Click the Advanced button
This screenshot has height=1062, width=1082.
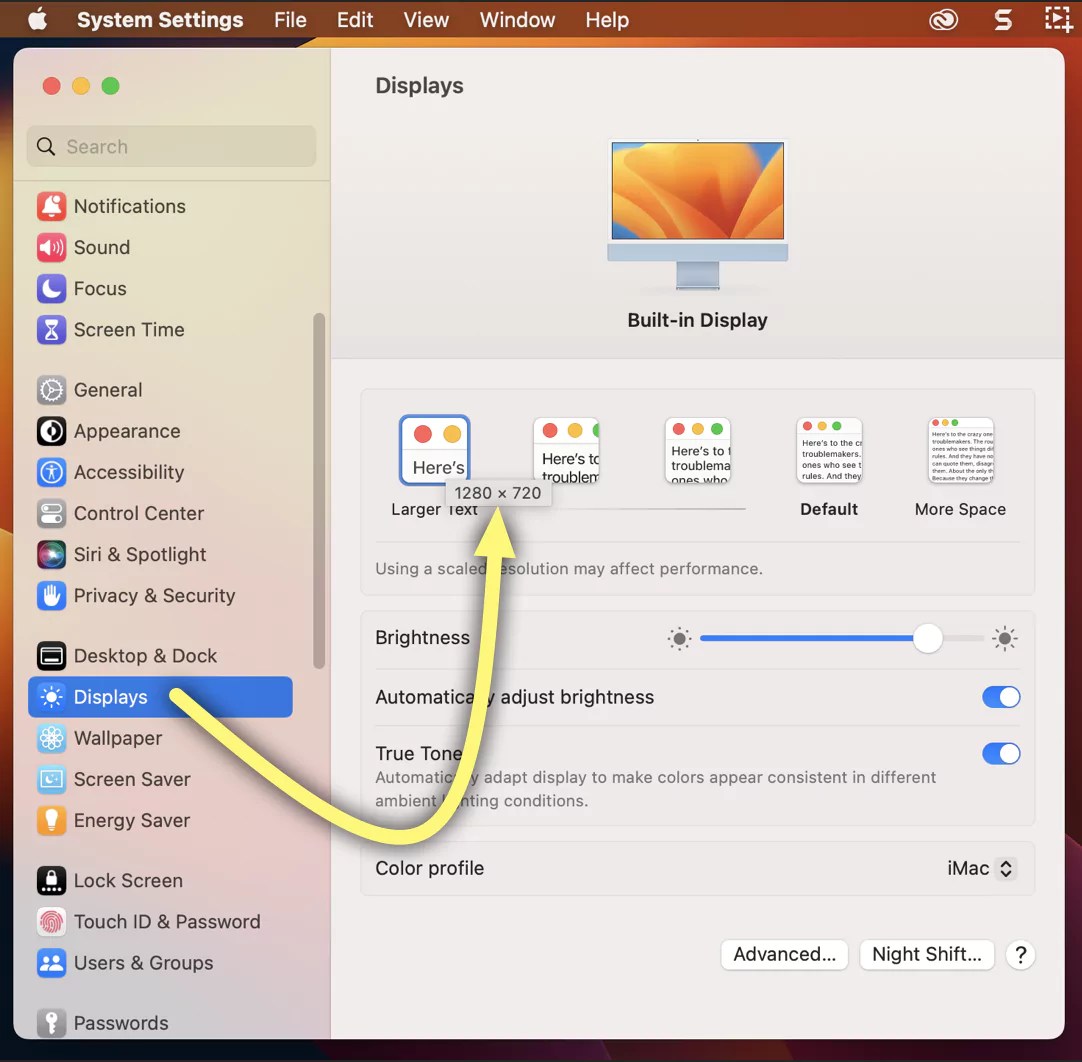(x=784, y=954)
